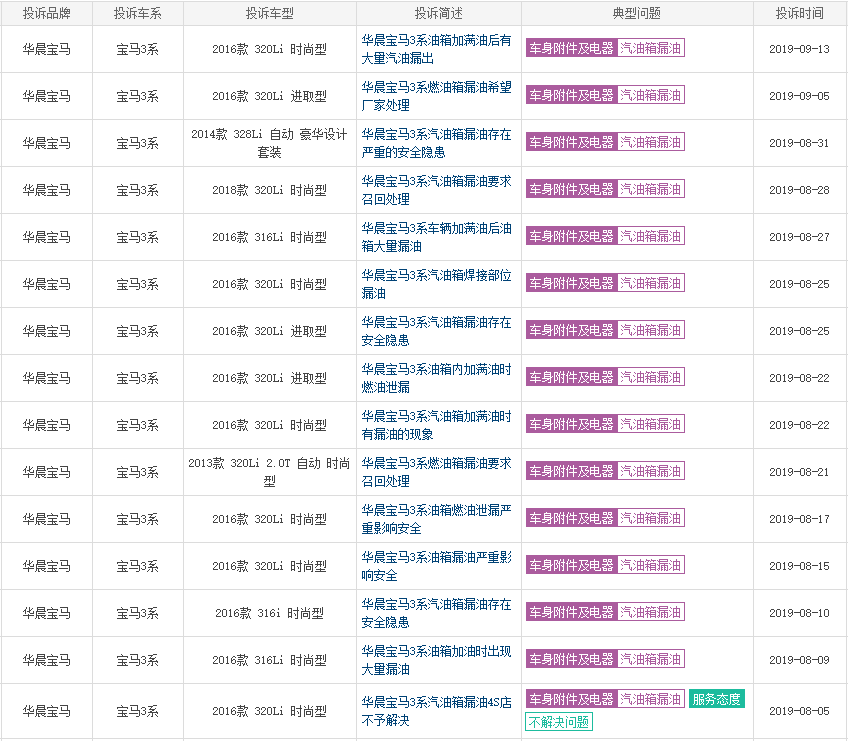Open the 油箱燃油泄漏严重影响安全 complaint
Screen dimensions: 848x741
click(x=436, y=519)
